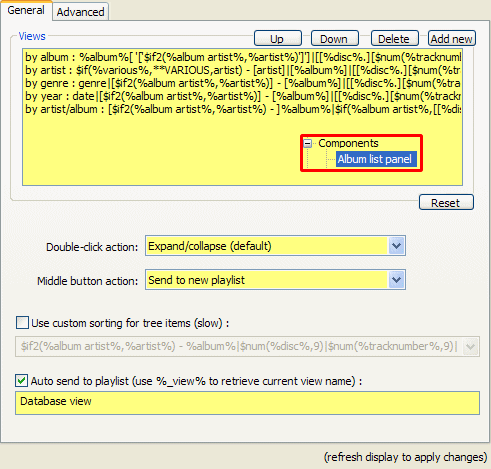This screenshot has width=491, height=469.
Task: Select the 'by genre' view row
Action: (x=243, y=83)
